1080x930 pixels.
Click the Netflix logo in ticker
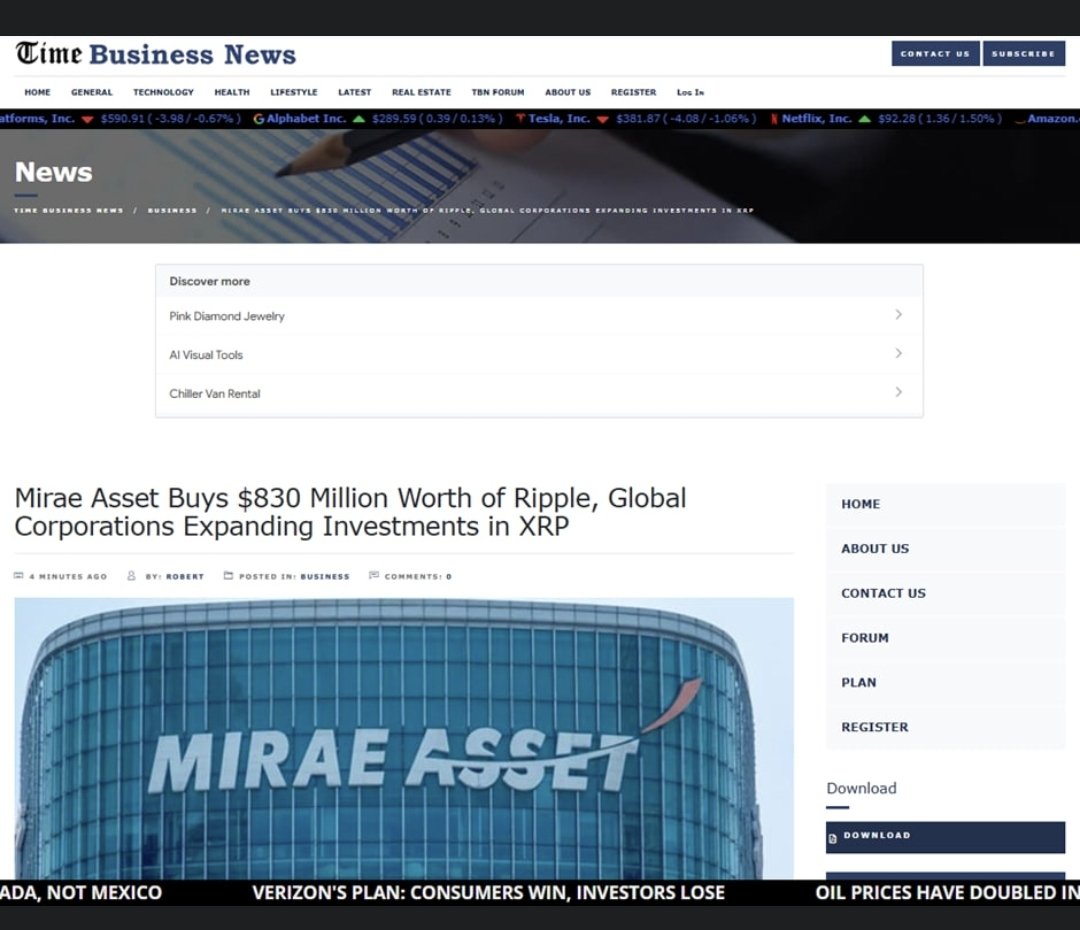pyautogui.click(x=774, y=118)
